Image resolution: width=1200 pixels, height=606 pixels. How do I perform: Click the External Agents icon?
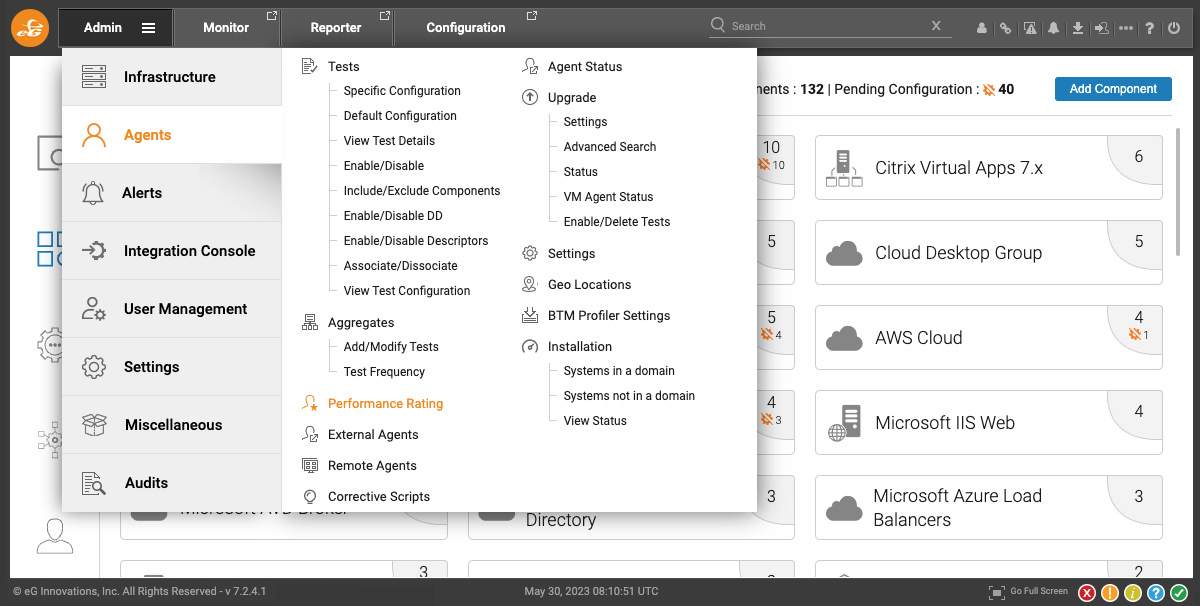(x=309, y=434)
